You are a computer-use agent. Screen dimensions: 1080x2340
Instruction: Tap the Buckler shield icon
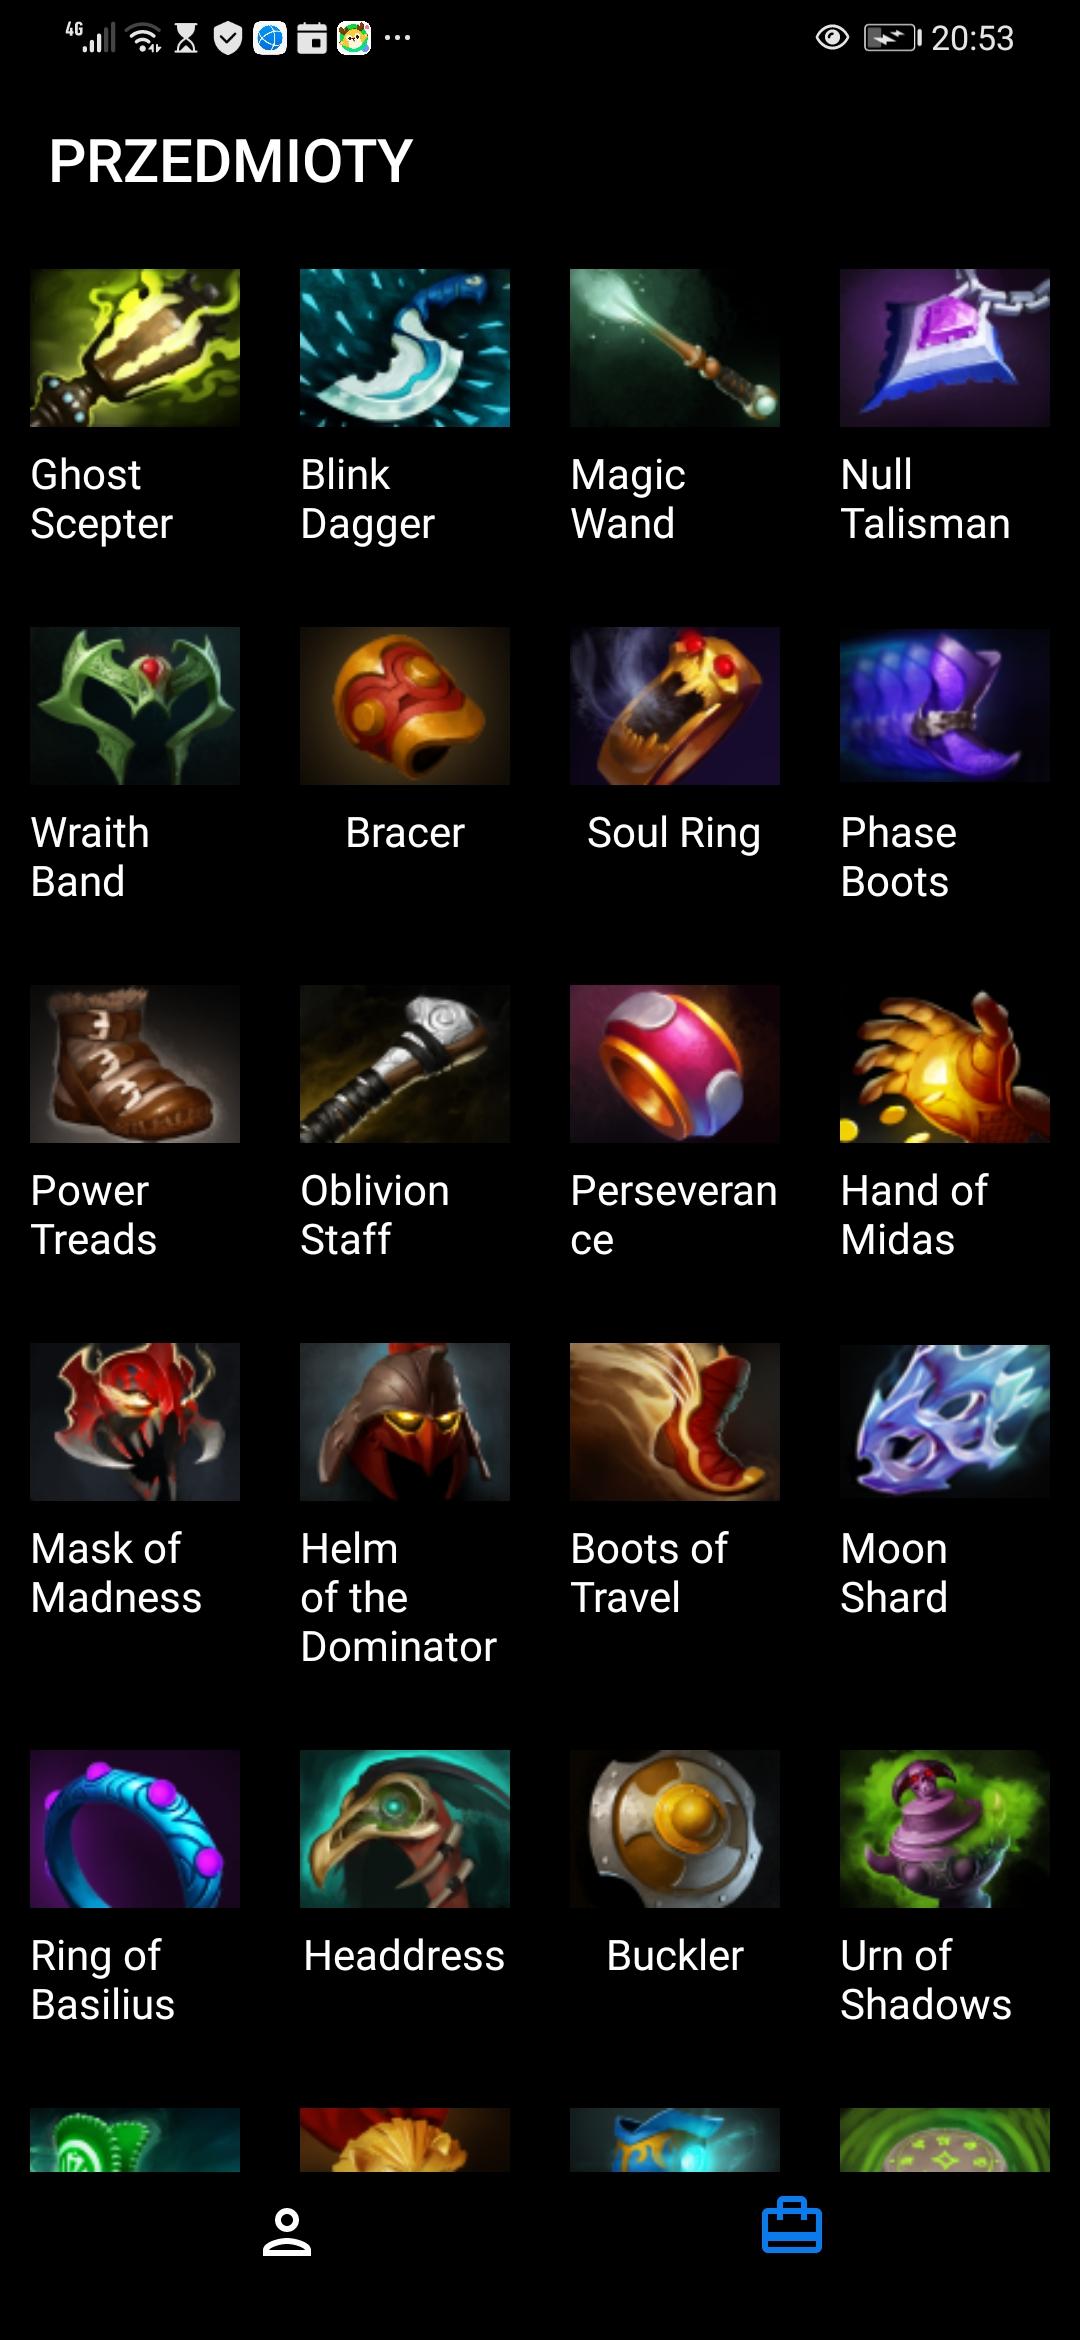(675, 1829)
